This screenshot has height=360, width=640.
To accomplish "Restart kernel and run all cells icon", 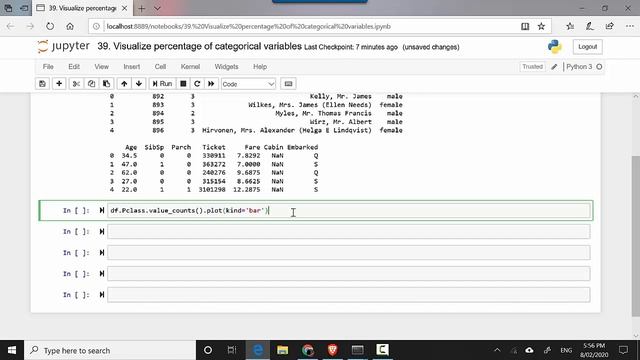I will 211,84.
